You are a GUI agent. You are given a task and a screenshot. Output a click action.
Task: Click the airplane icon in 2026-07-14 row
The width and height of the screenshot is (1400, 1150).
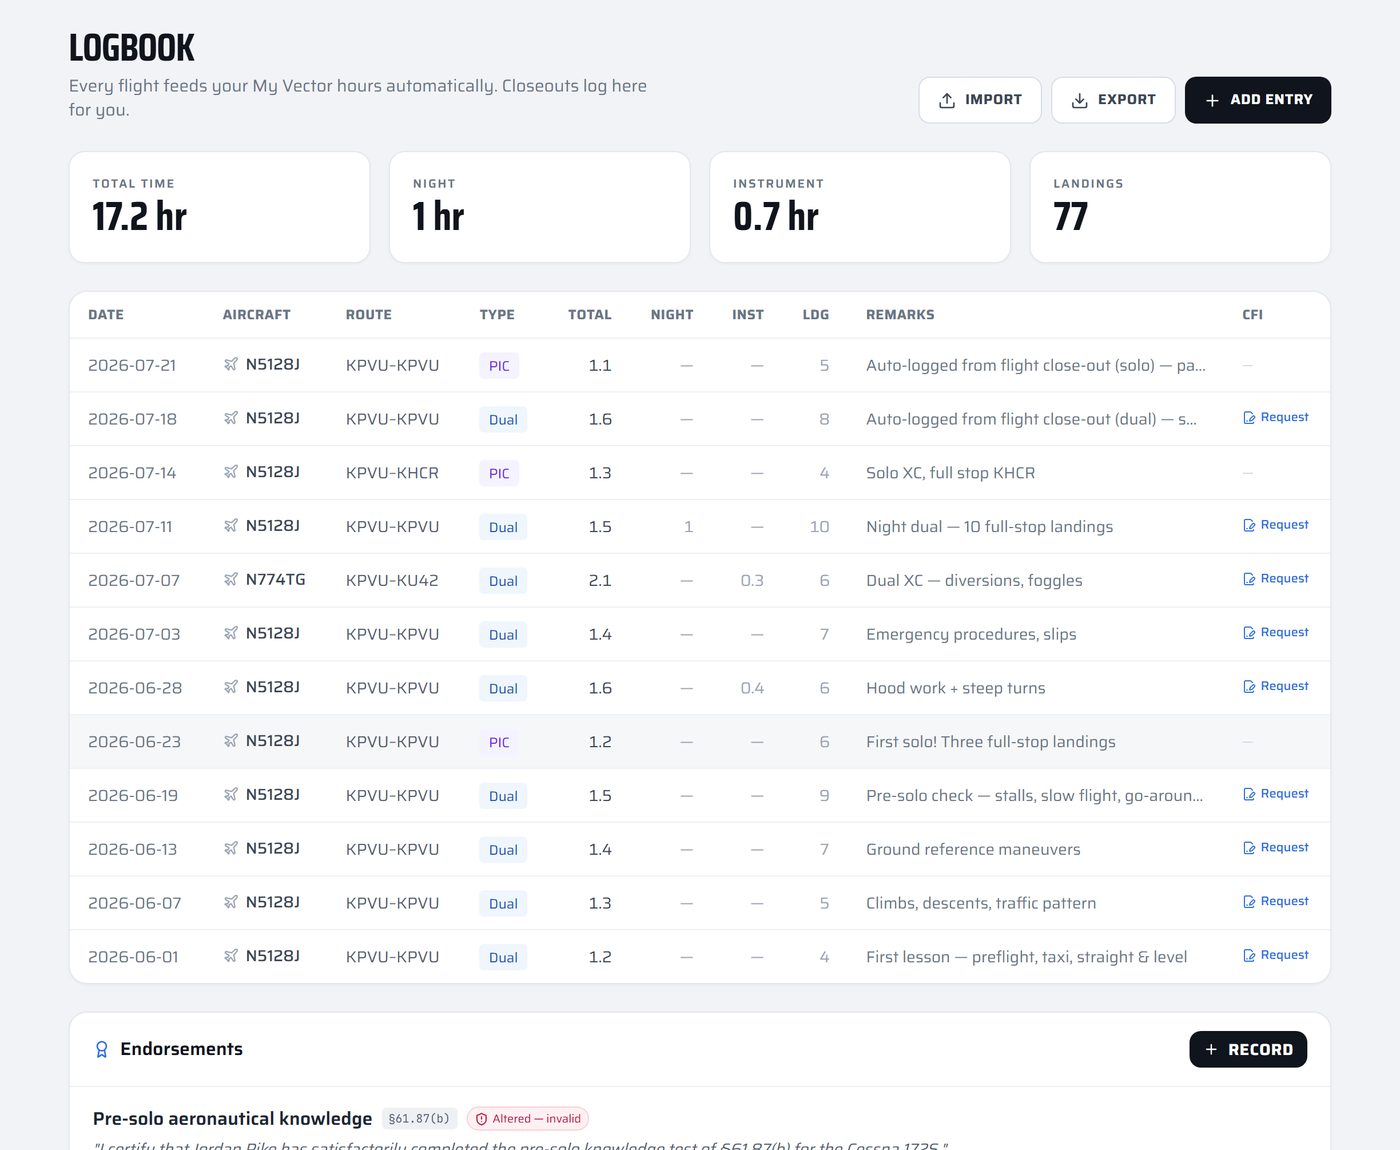pyautogui.click(x=231, y=472)
